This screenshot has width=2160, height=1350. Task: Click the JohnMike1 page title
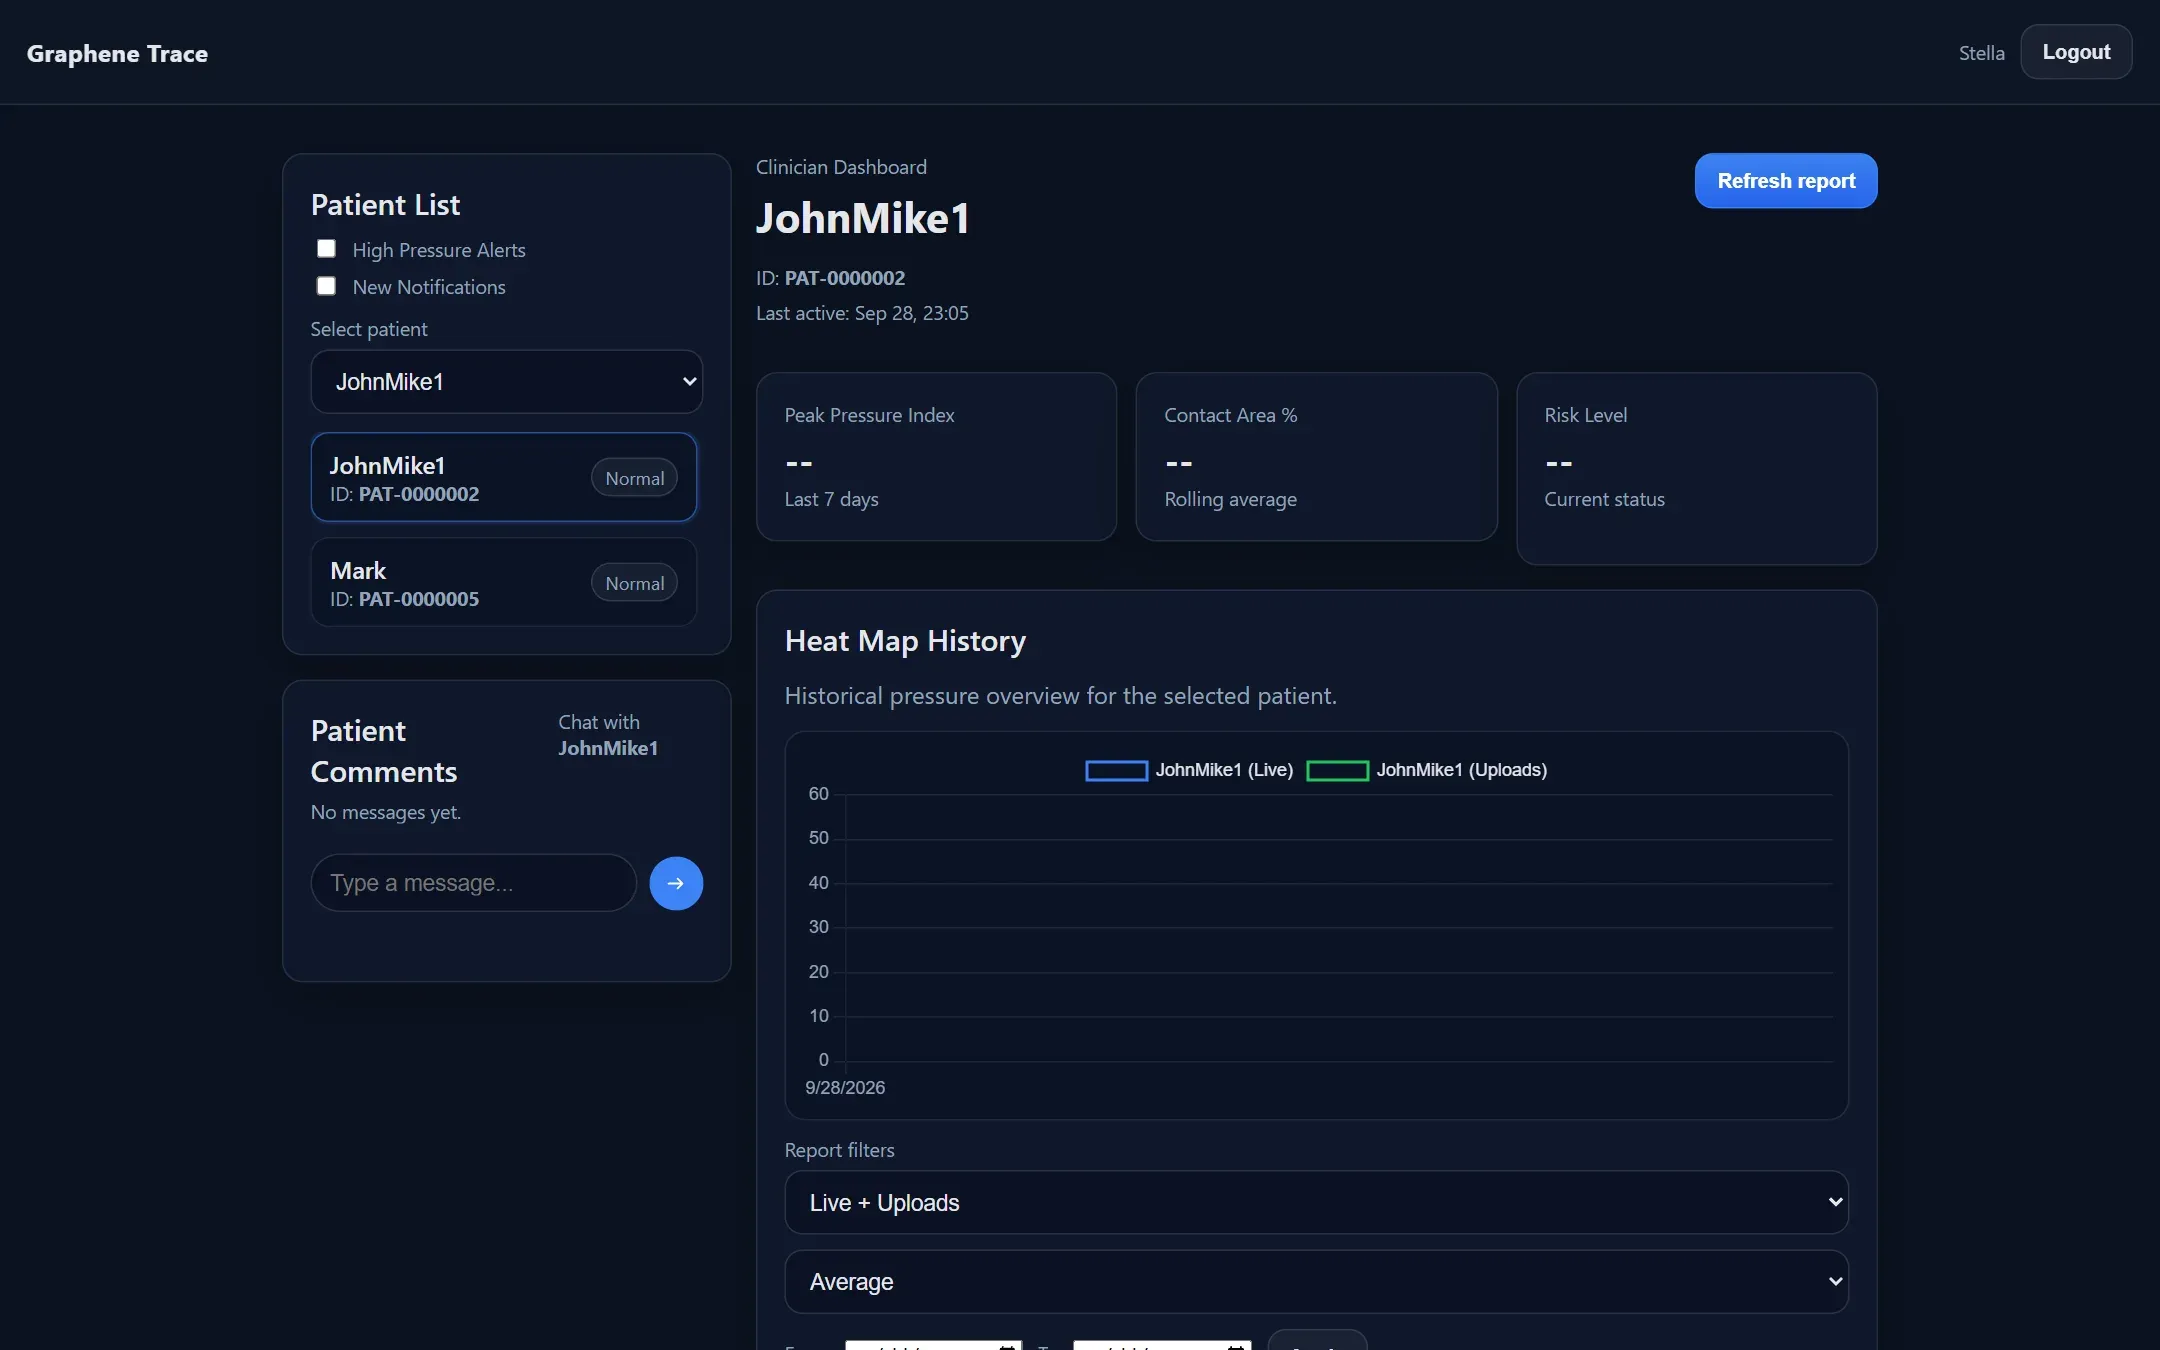862,219
